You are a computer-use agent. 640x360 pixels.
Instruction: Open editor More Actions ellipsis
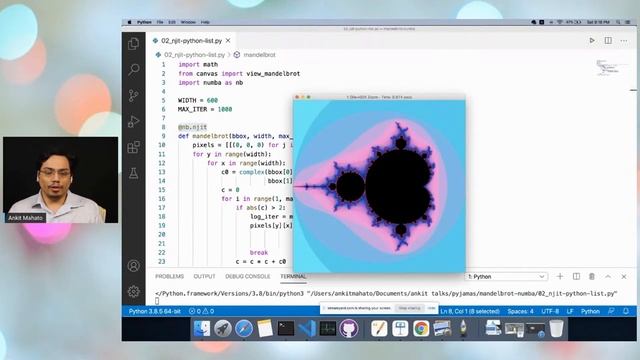[x=624, y=40]
